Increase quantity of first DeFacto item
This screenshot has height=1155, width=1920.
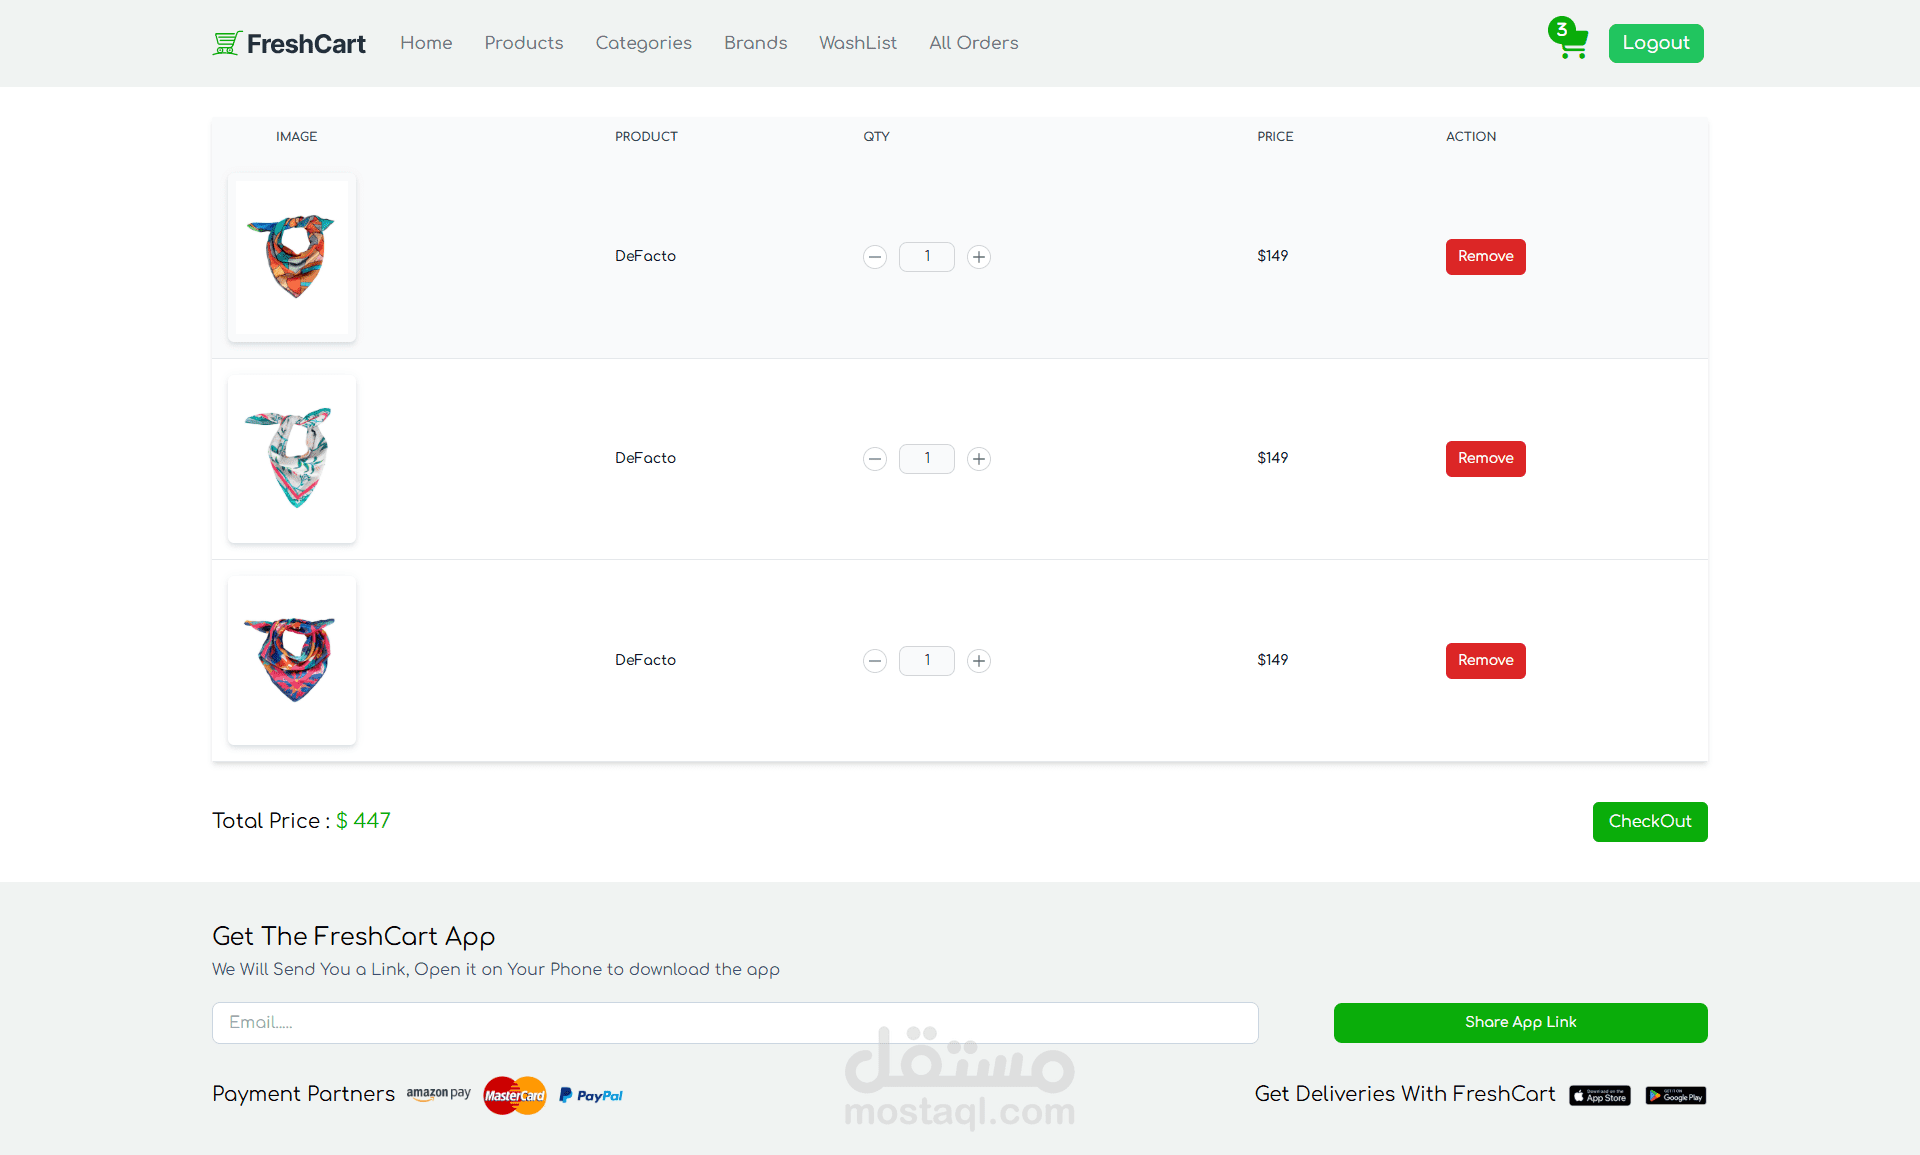(979, 257)
